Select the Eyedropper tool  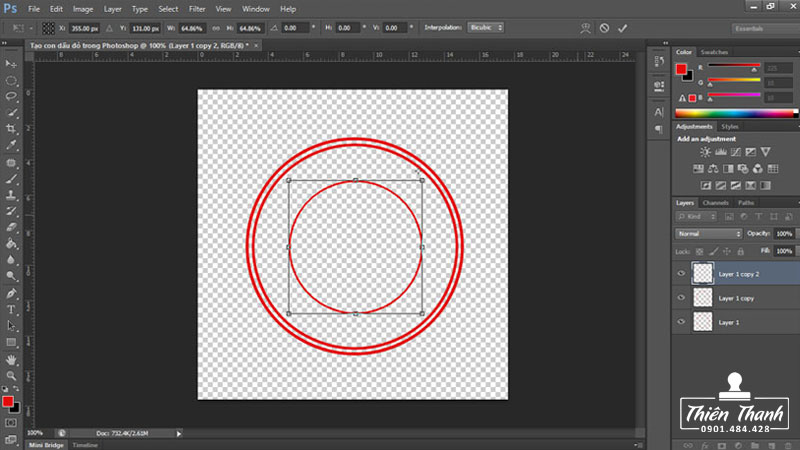(11, 145)
